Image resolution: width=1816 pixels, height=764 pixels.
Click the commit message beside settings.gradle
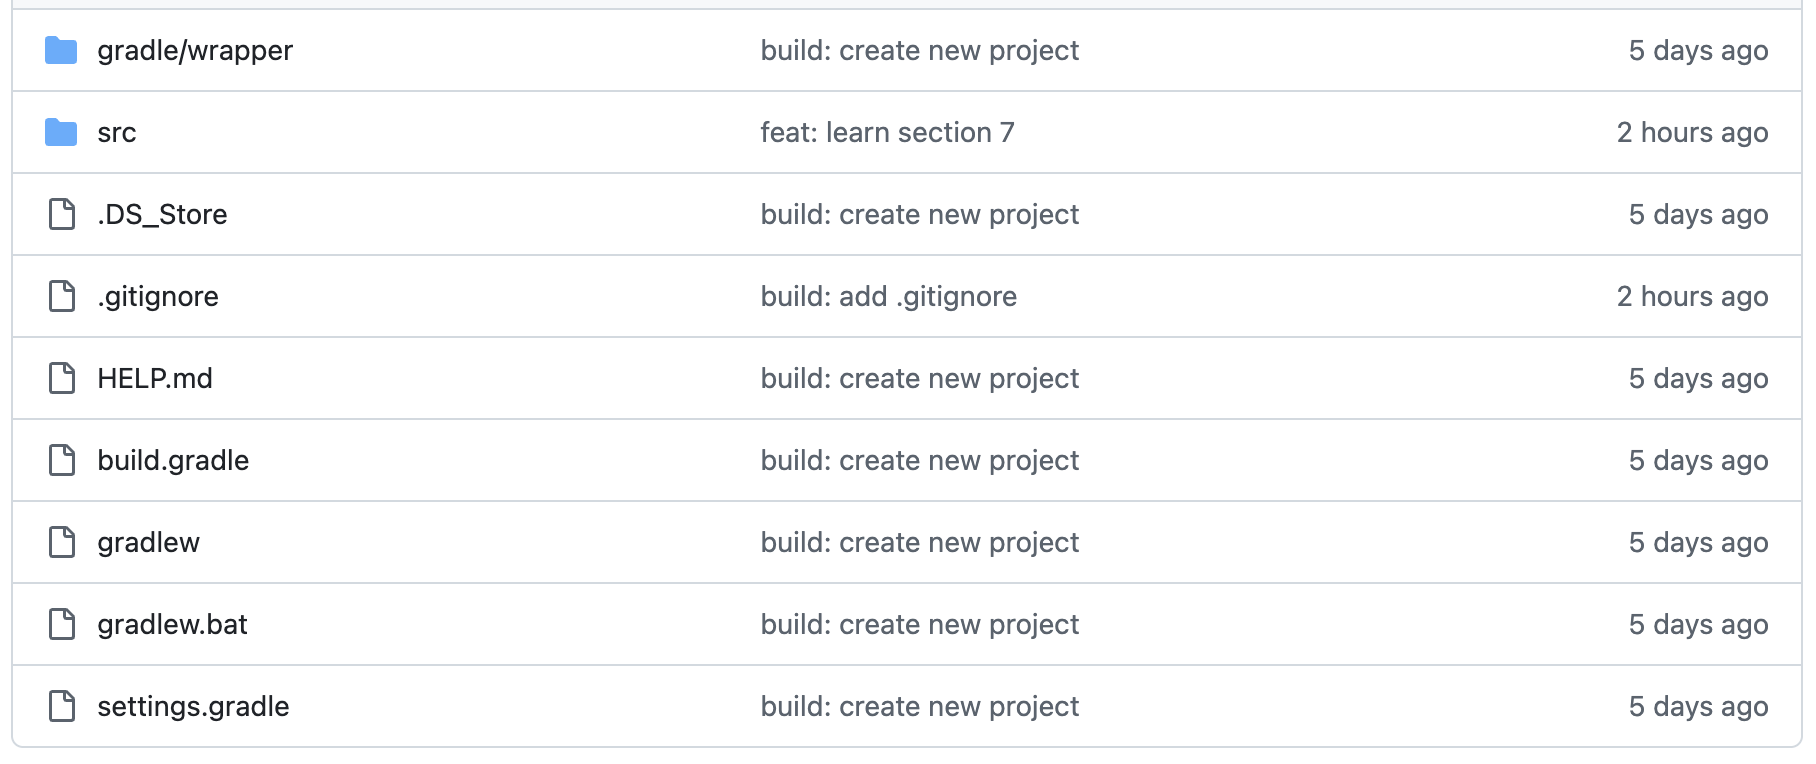click(919, 706)
